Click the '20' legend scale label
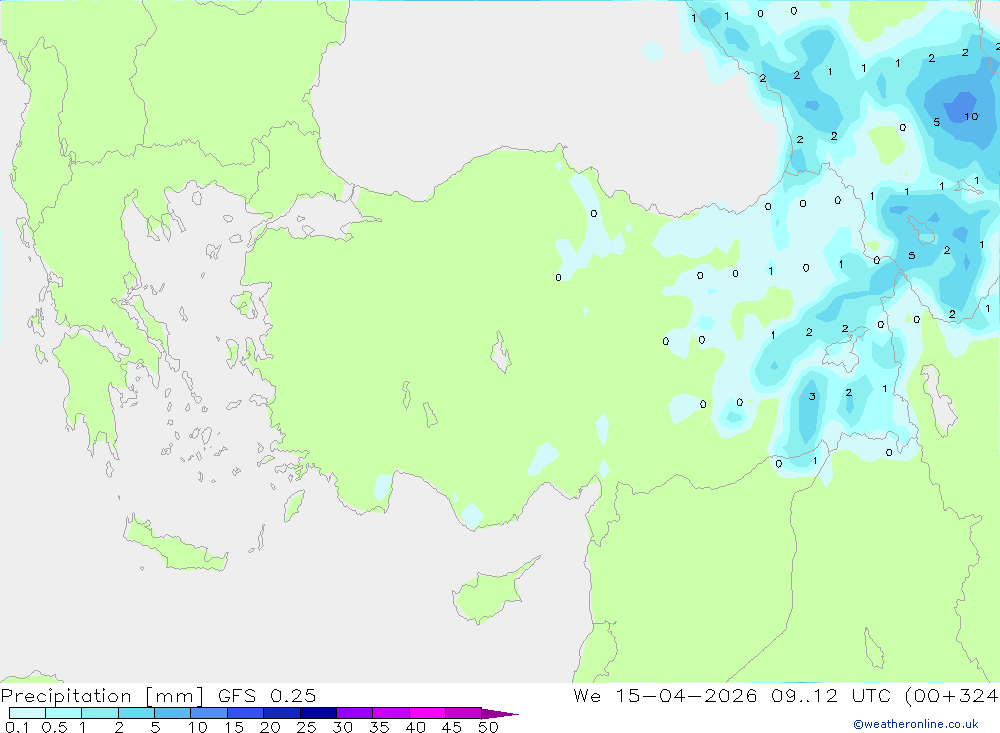Viewport: 1000px width, 733px height. (270, 727)
